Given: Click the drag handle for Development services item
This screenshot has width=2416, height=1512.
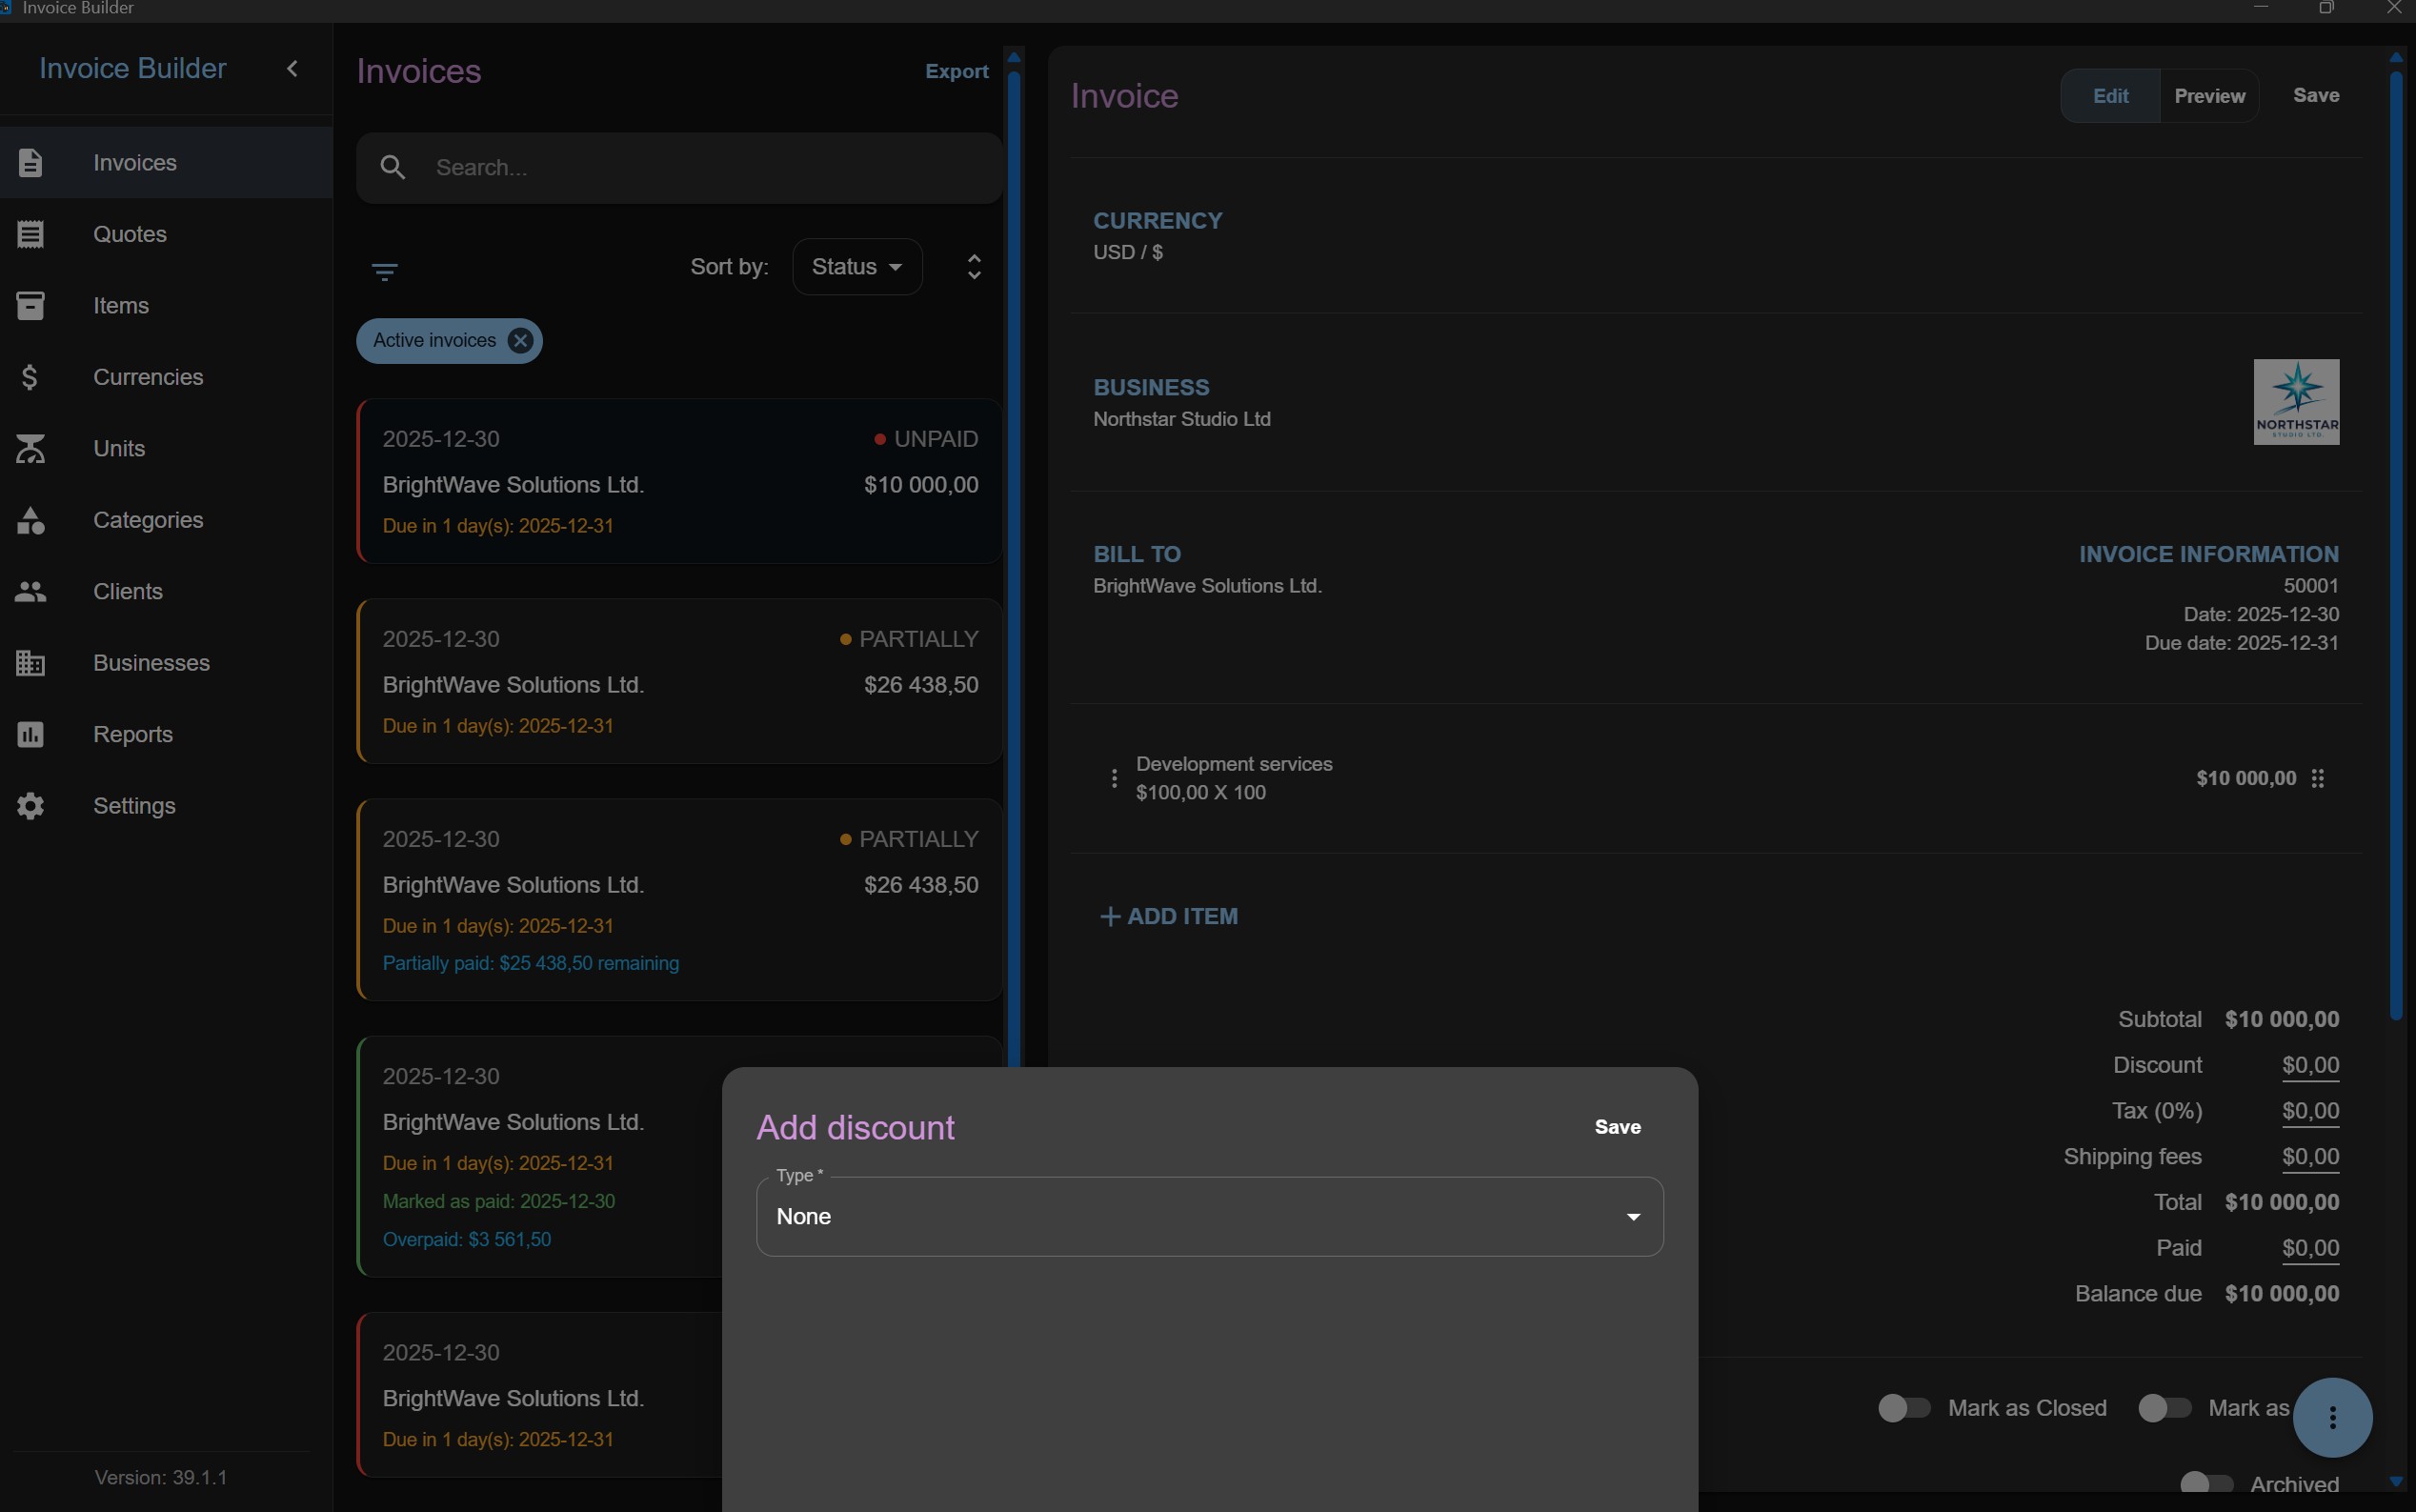Looking at the screenshot, I should point(2318,778).
